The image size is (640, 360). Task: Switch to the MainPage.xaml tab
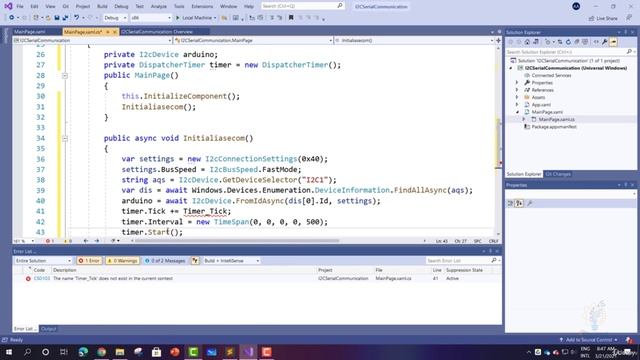(29, 31)
